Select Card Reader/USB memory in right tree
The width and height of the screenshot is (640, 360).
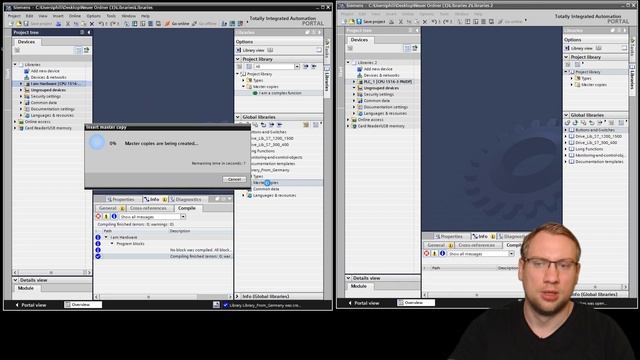381,126
